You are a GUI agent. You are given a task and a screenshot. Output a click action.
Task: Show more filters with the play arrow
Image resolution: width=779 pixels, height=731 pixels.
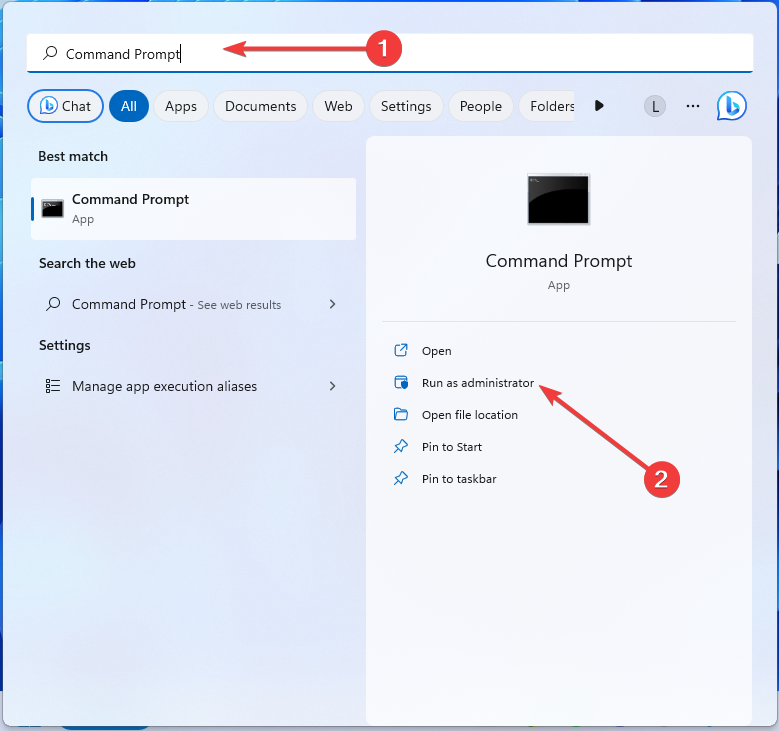(x=599, y=105)
